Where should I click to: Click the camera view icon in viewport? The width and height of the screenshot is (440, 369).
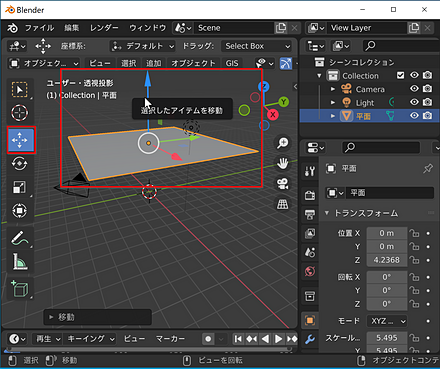coord(283,184)
